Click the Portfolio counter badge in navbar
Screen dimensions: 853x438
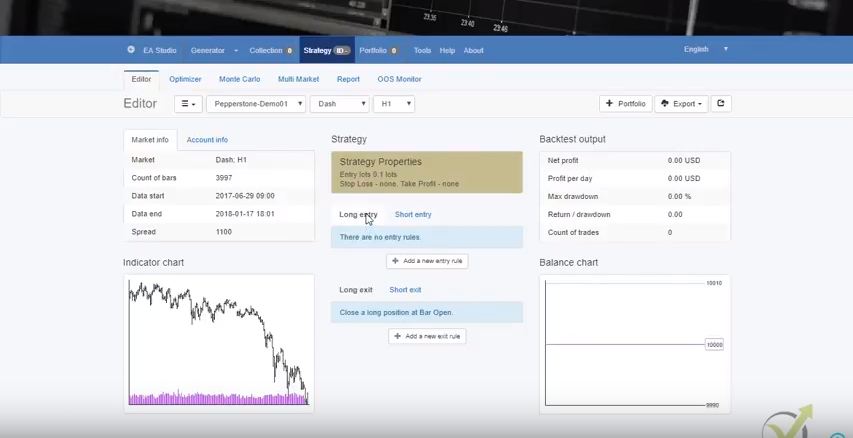[x=394, y=50]
